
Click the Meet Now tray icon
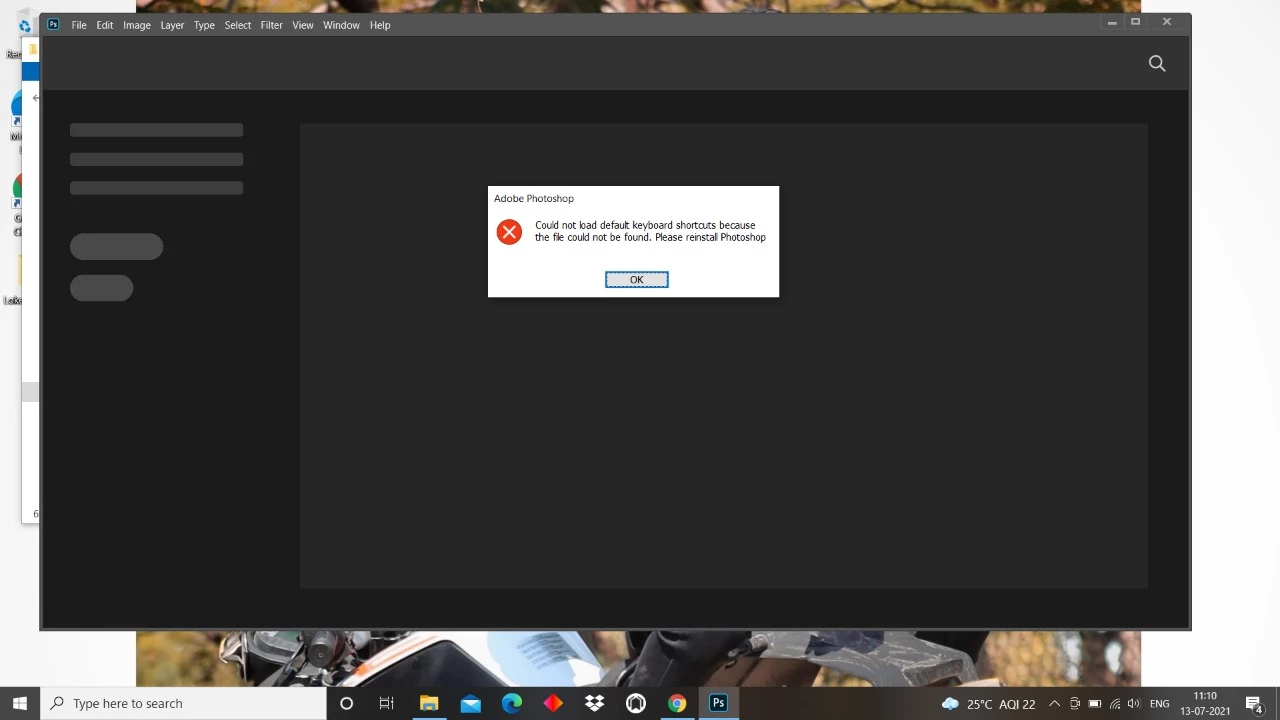tap(1075, 704)
